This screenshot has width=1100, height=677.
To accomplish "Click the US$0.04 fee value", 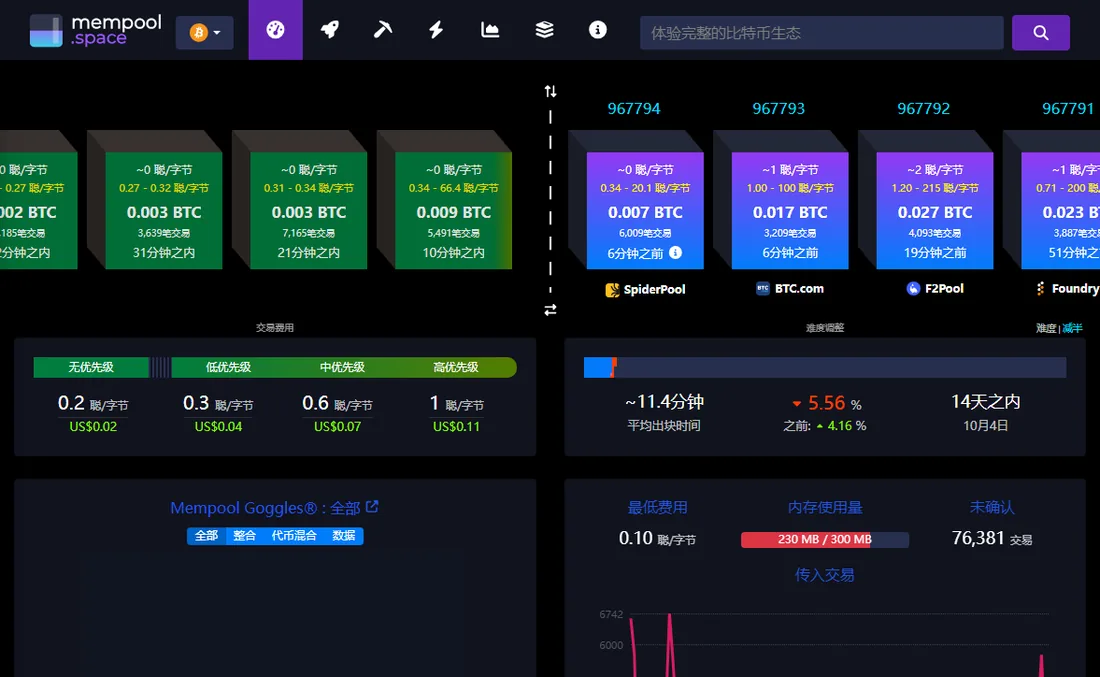I will click(x=218, y=427).
